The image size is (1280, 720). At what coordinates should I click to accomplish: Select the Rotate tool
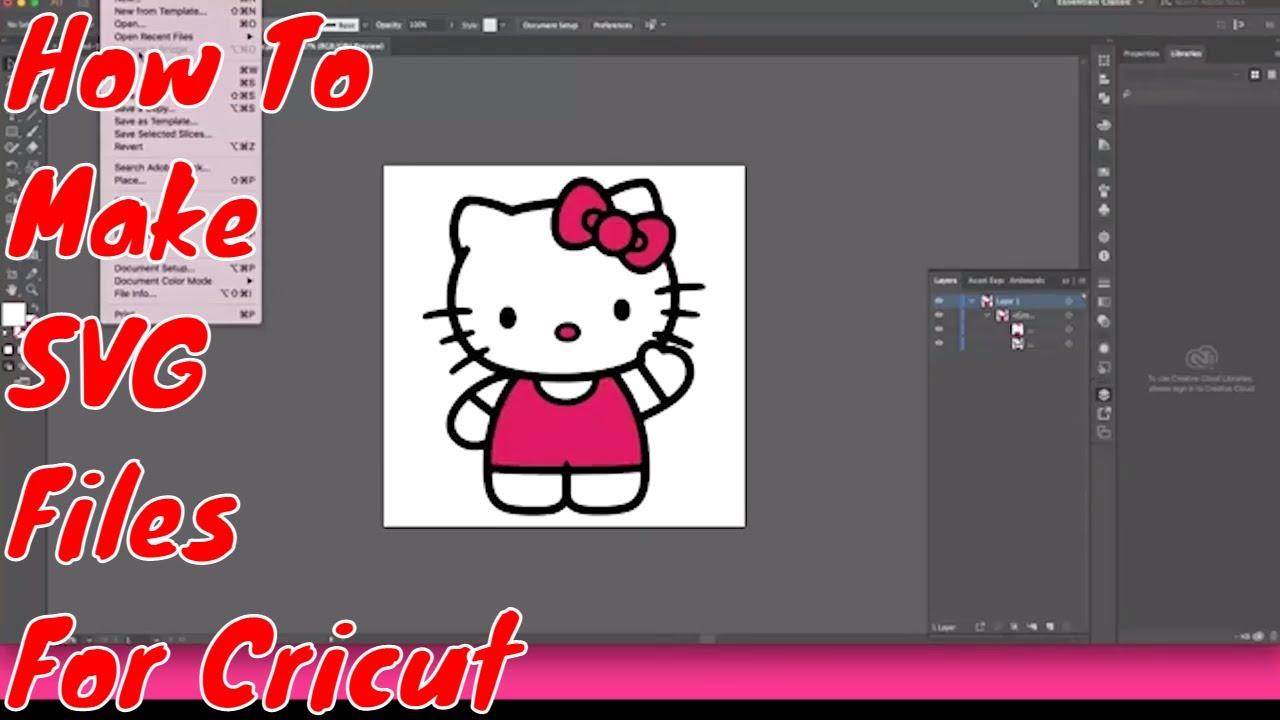pyautogui.click(x=11, y=167)
